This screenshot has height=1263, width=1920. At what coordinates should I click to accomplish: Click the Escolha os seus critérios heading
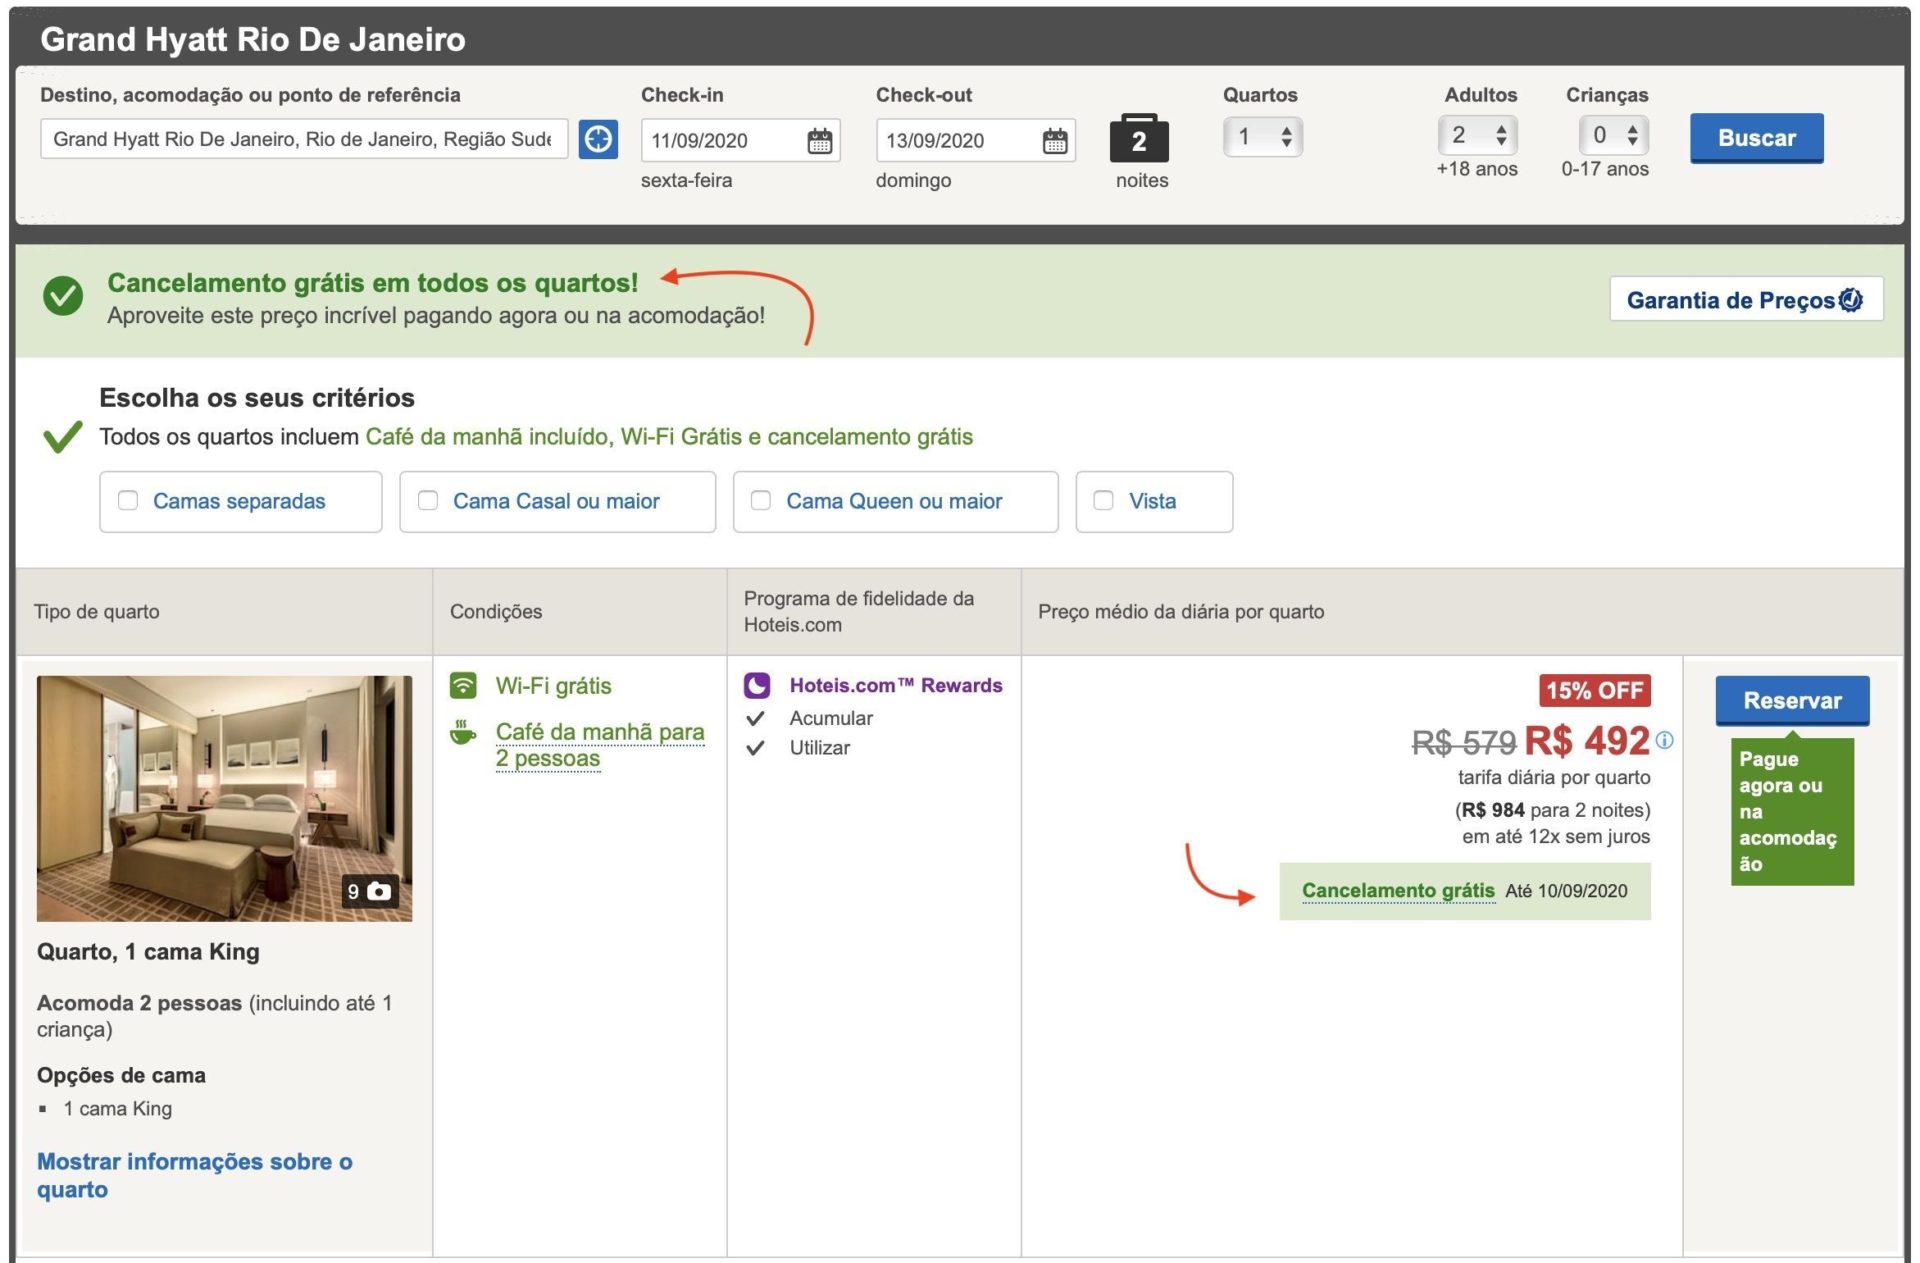(x=257, y=398)
